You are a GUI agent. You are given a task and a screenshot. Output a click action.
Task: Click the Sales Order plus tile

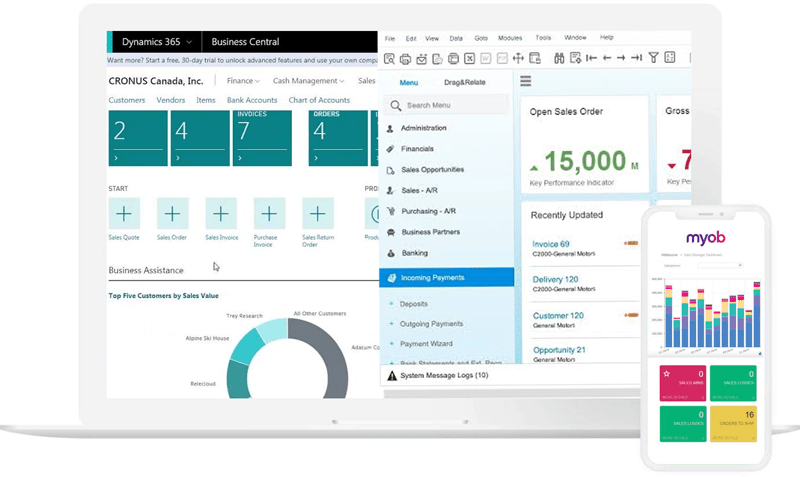172,214
